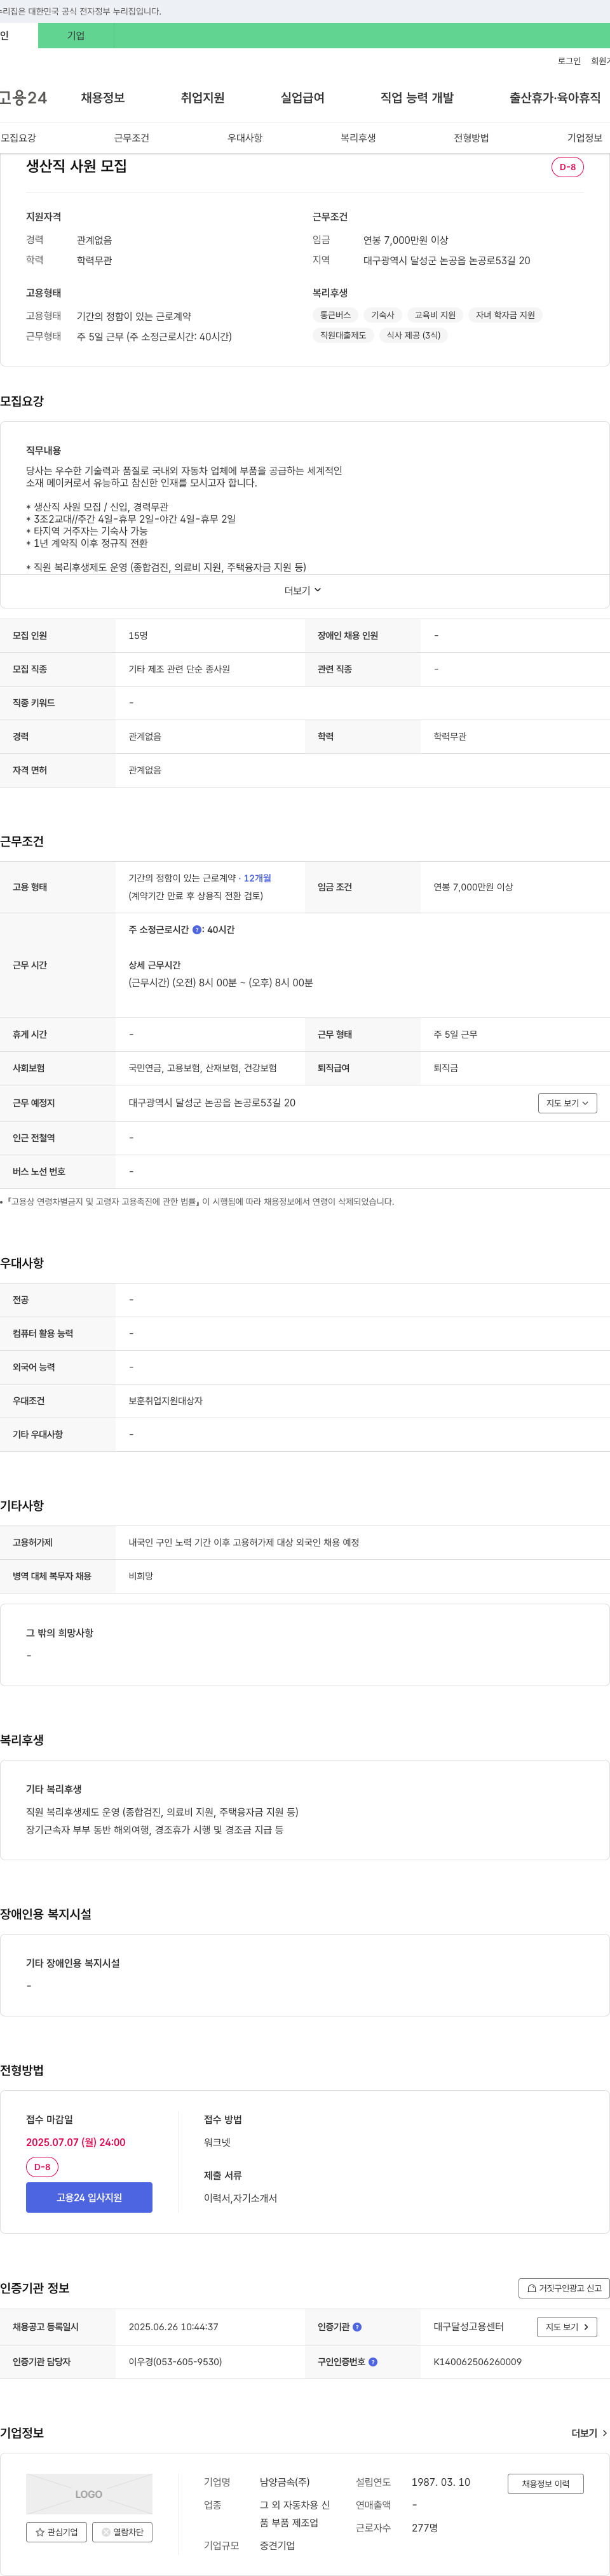Click the 중견기업 company size value
This screenshot has width=610, height=2576.
pyautogui.click(x=278, y=2546)
